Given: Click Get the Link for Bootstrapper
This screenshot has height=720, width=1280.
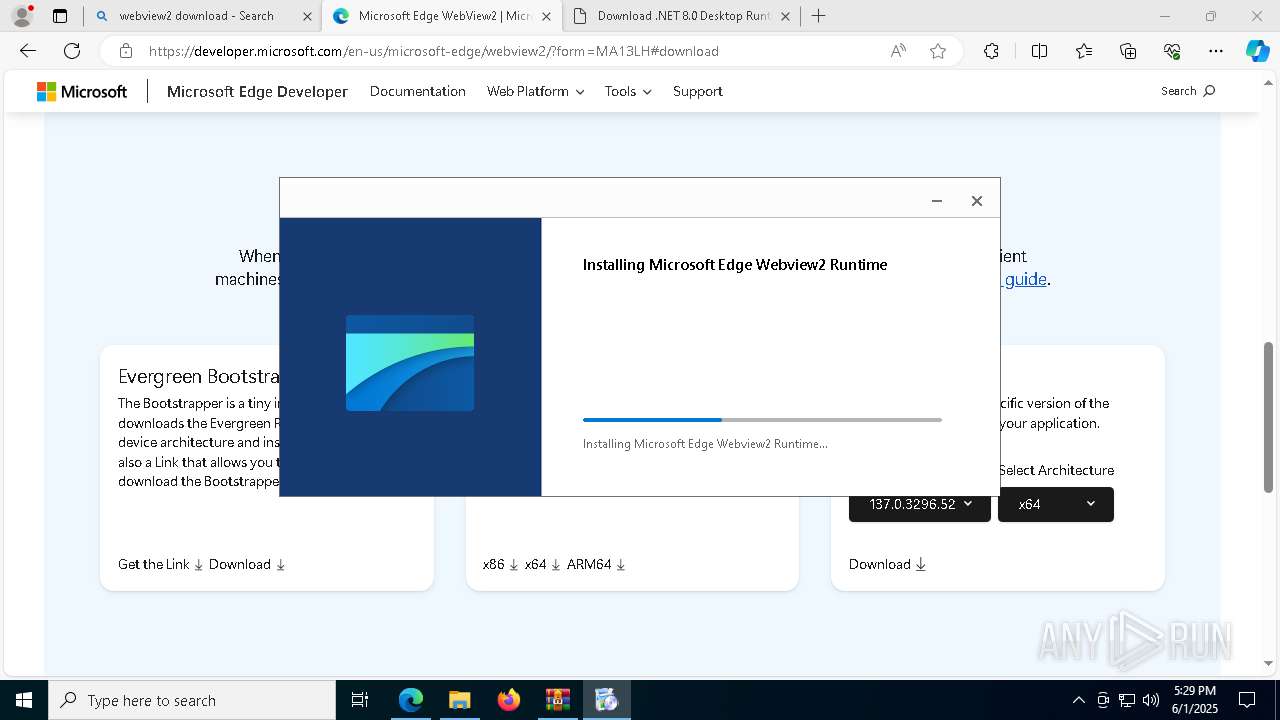Looking at the screenshot, I should pyautogui.click(x=161, y=564).
